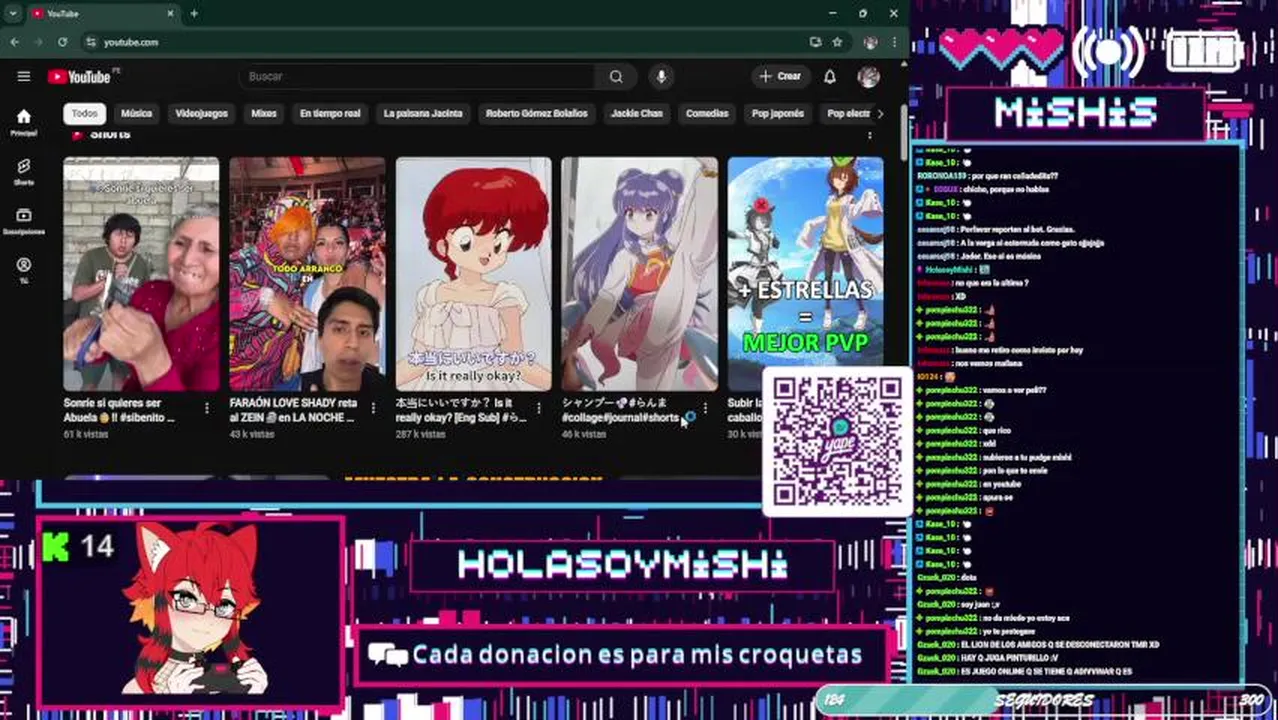The height and width of the screenshot is (720, 1278).
Task: Reload the YouTube page
Action: coord(63,42)
